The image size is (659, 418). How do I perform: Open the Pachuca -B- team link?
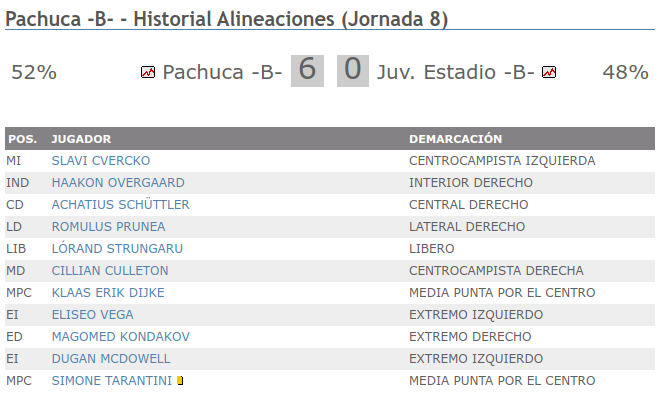(x=222, y=72)
